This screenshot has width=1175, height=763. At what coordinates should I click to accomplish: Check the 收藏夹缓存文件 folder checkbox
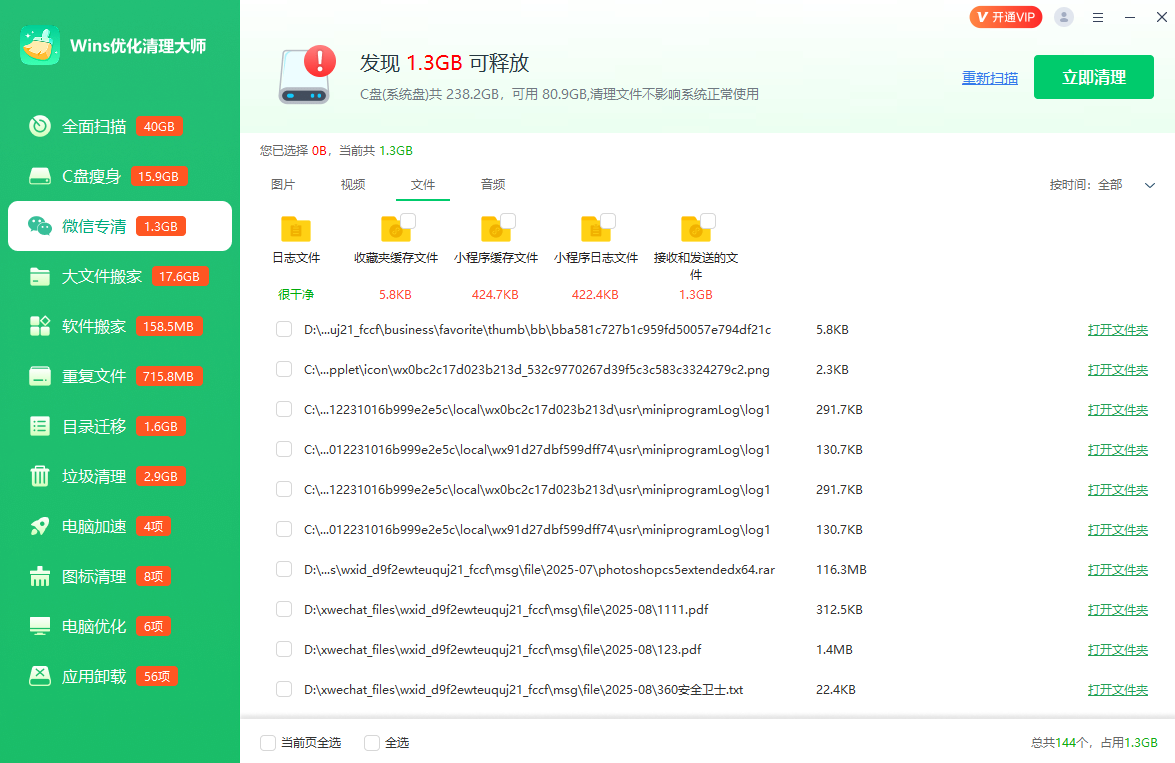point(408,221)
